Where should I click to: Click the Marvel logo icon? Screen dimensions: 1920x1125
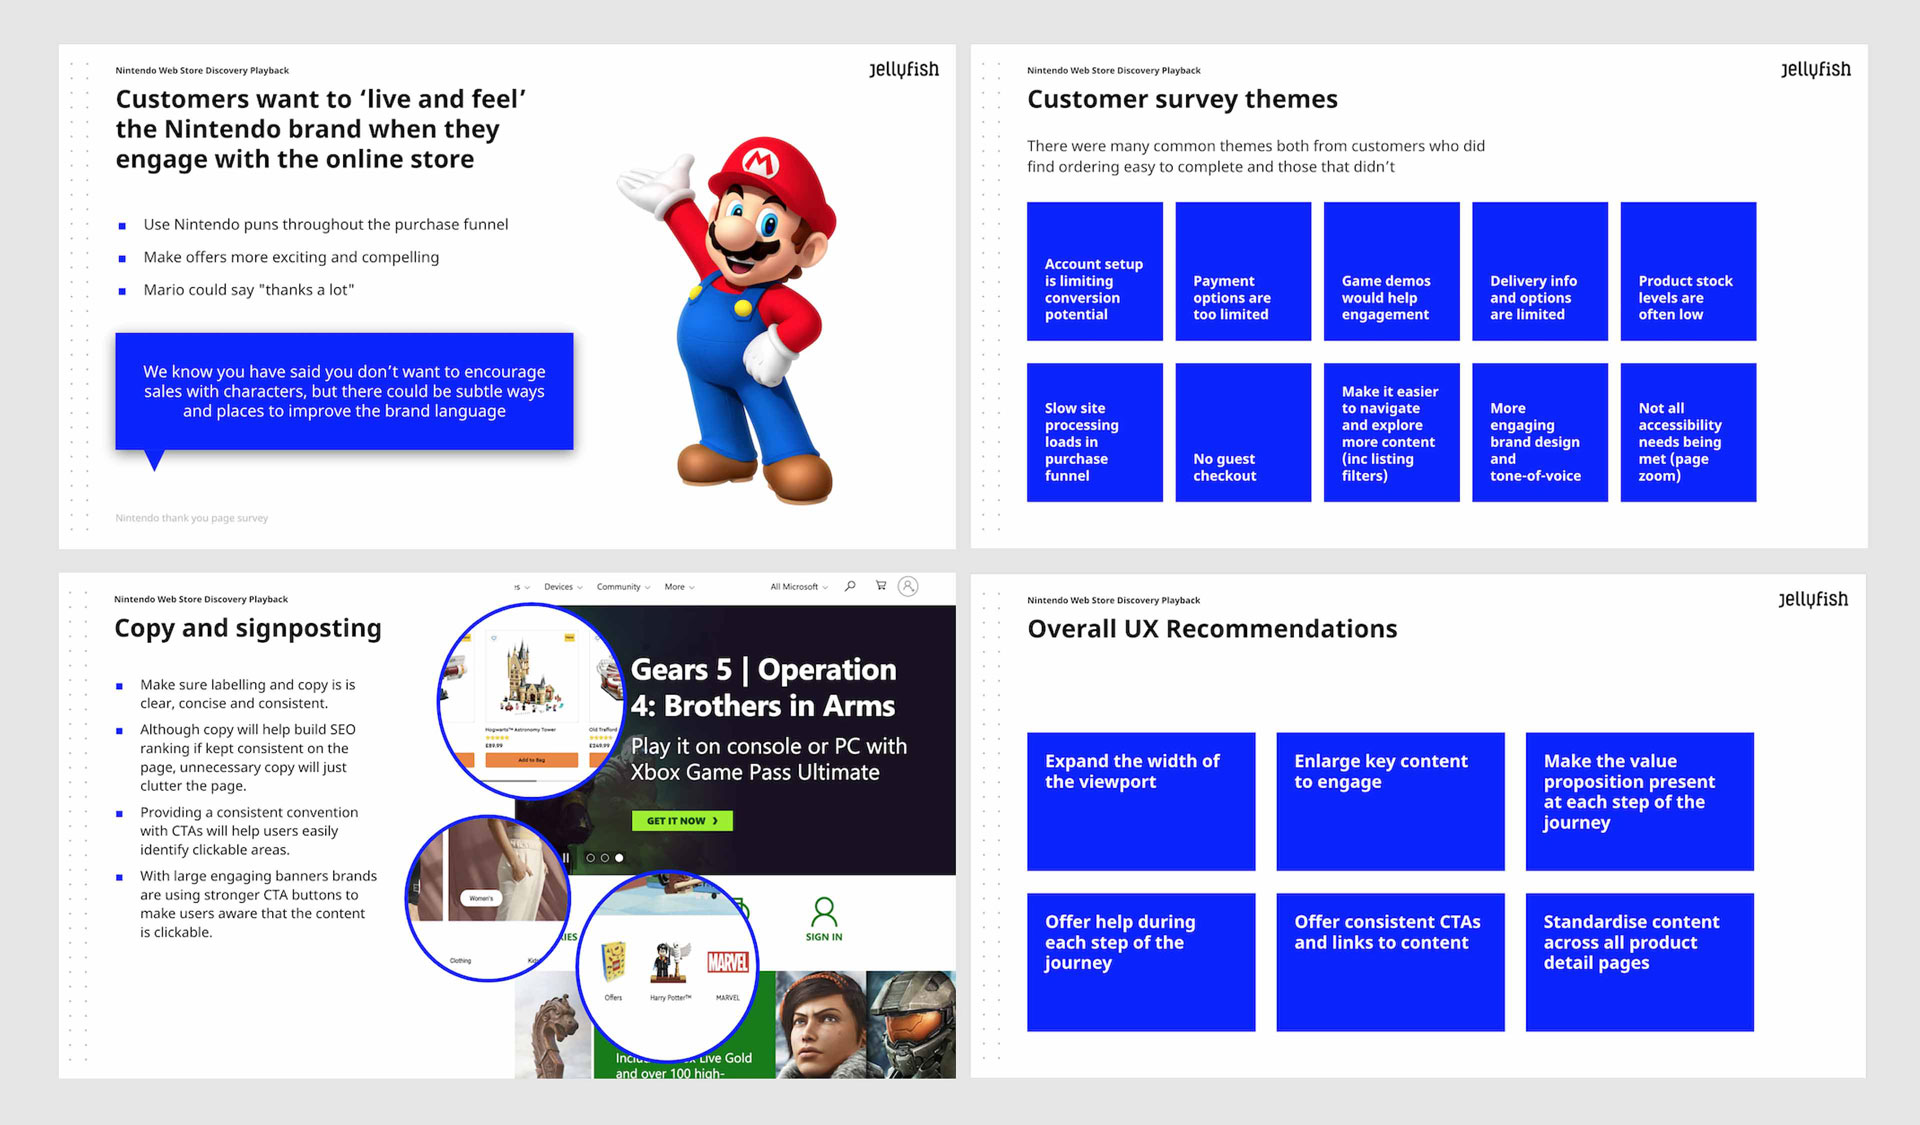coord(728,962)
